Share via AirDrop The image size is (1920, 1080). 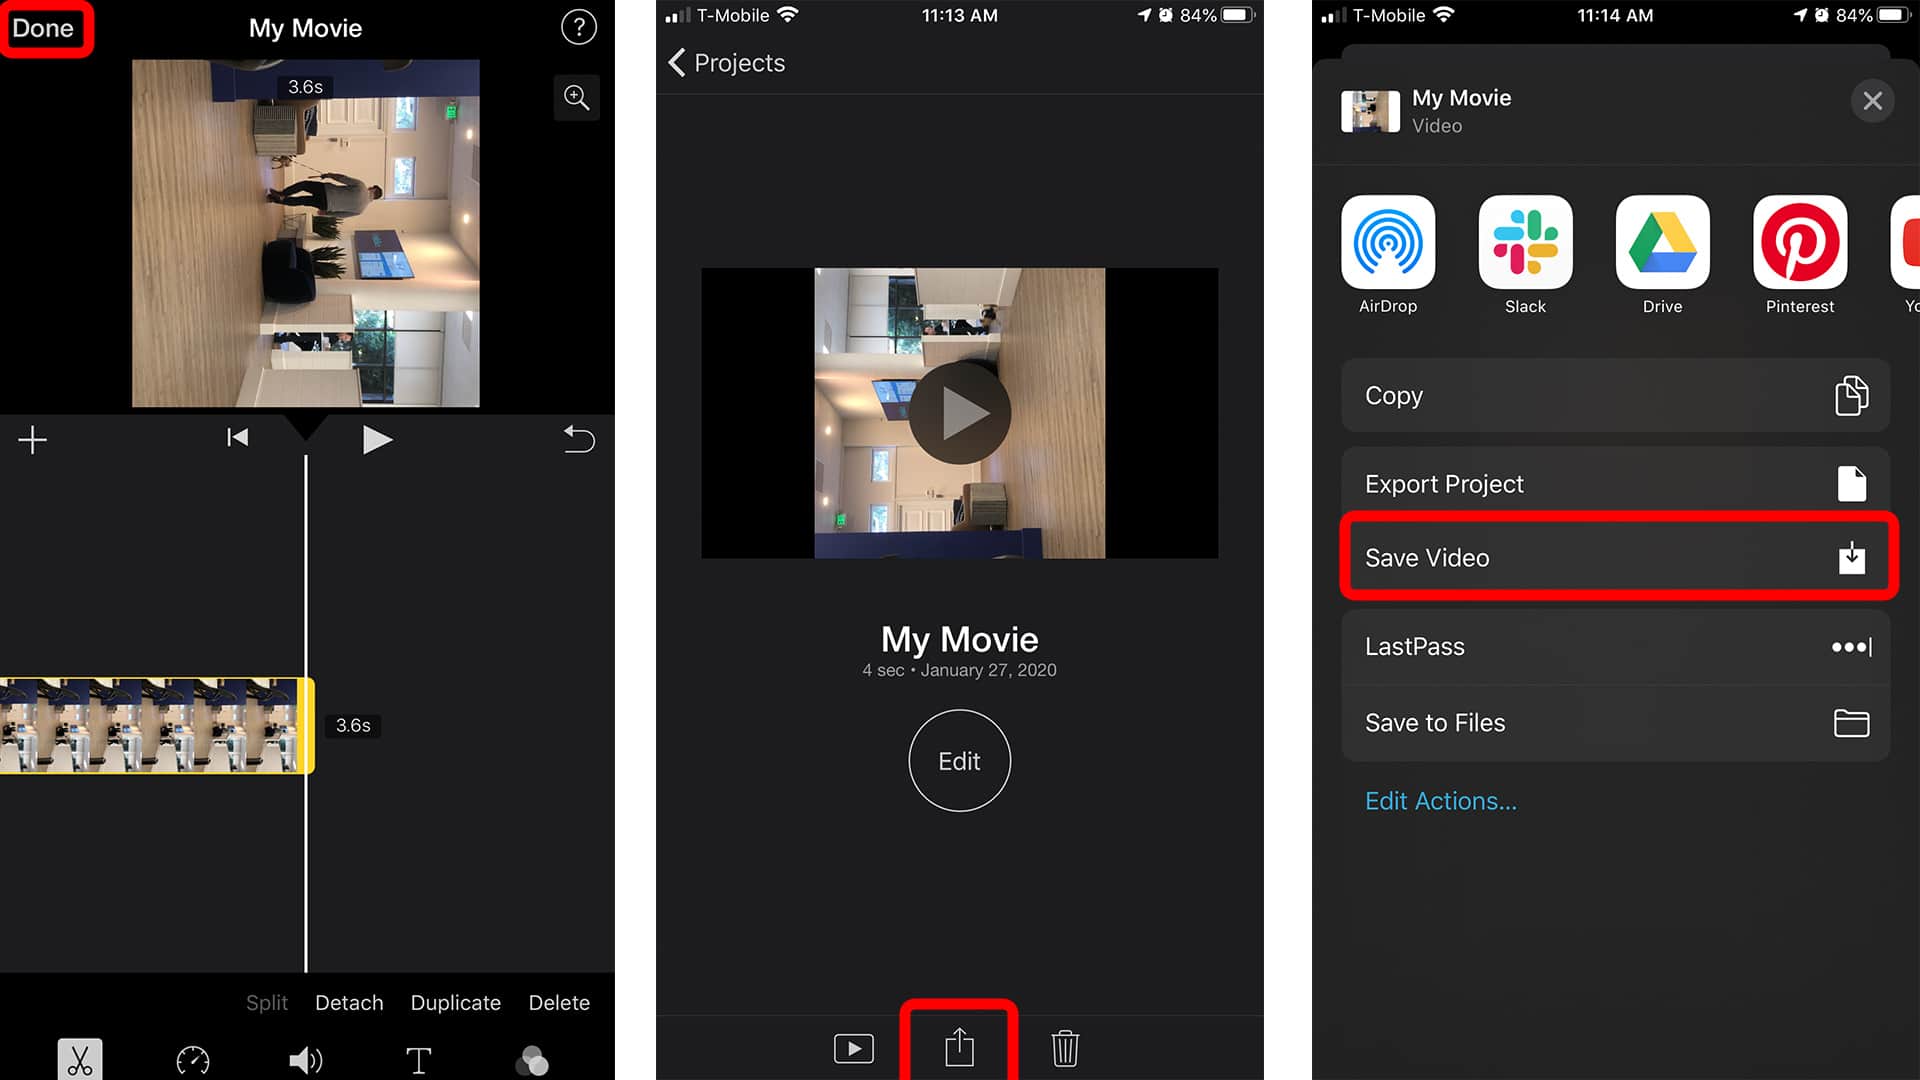pyautogui.click(x=1388, y=255)
